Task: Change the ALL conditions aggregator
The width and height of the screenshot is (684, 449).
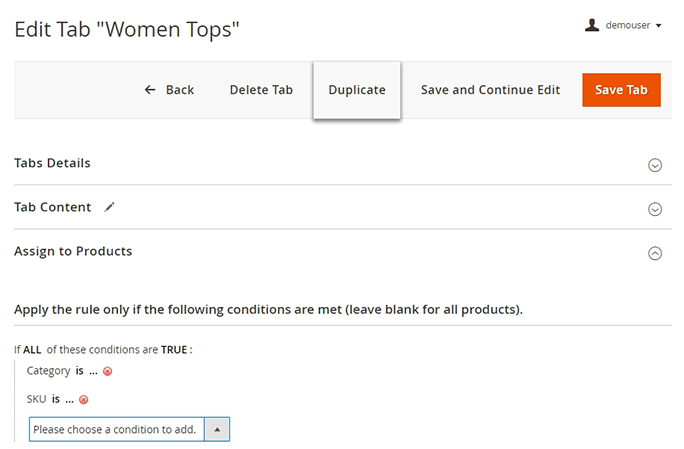Action: tap(32, 350)
